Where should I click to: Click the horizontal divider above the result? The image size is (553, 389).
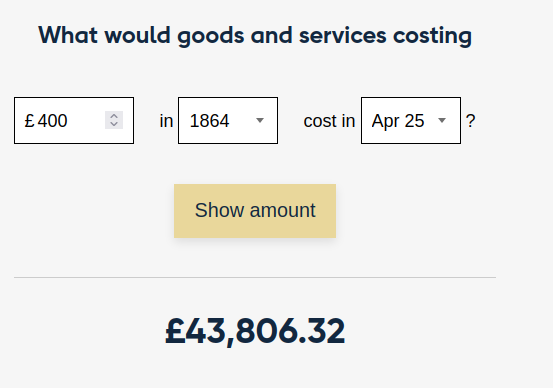pos(255,278)
